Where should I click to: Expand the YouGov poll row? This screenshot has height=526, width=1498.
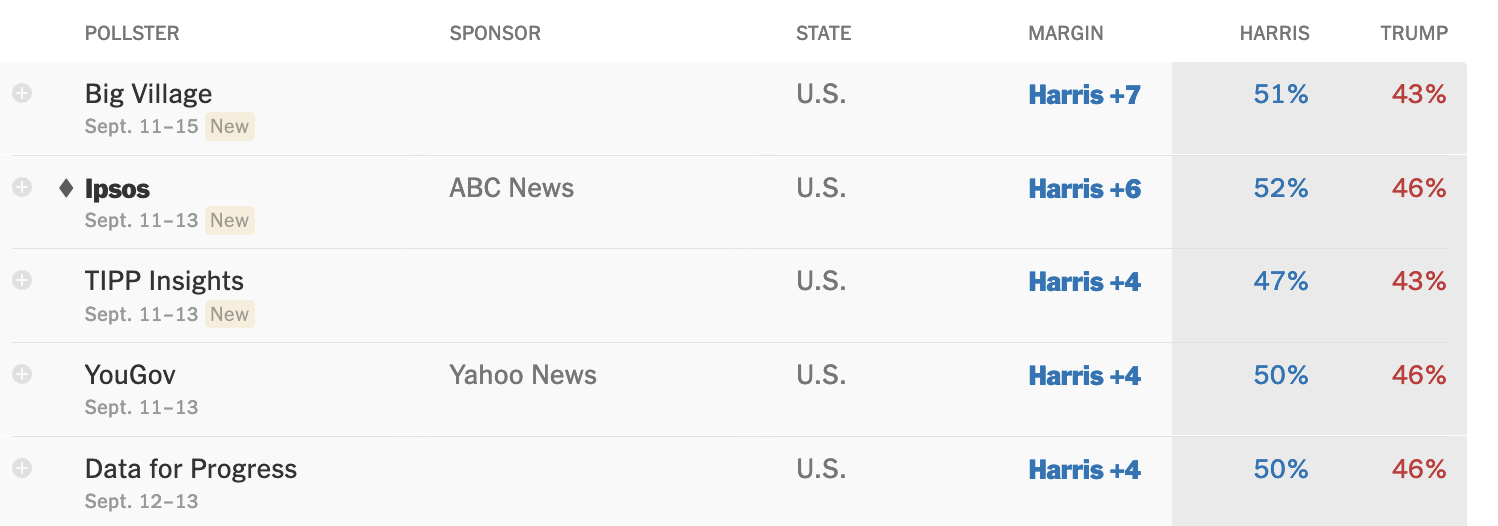22,374
